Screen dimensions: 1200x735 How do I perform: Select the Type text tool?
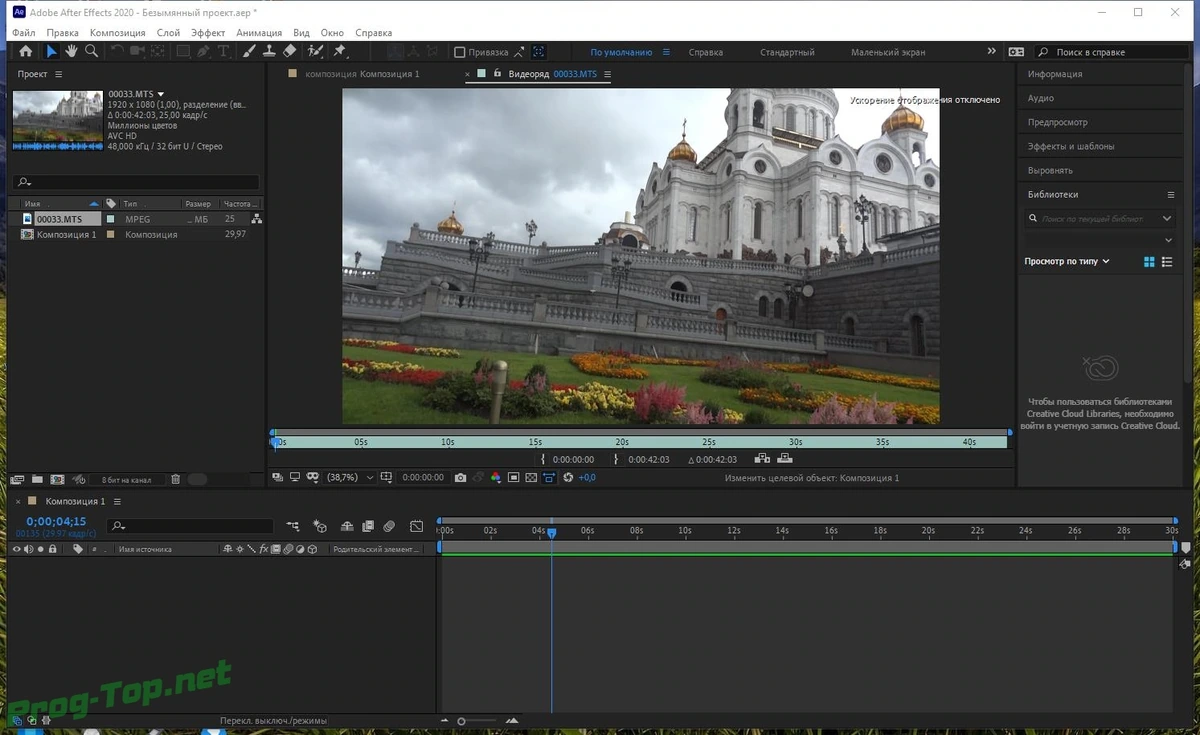click(x=223, y=51)
